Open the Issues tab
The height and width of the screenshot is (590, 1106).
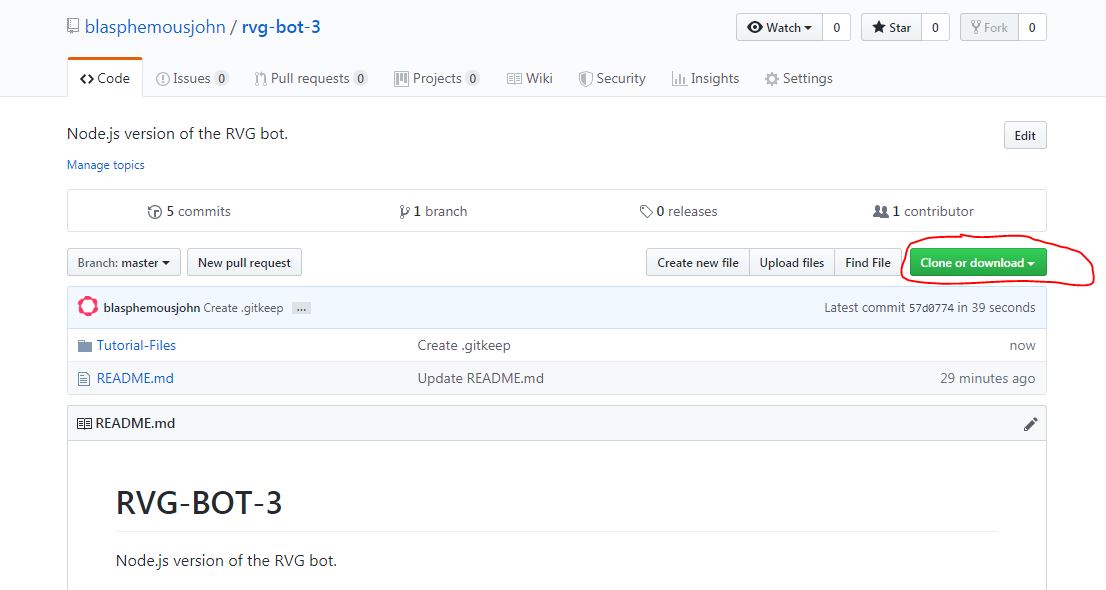pos(192,78)
